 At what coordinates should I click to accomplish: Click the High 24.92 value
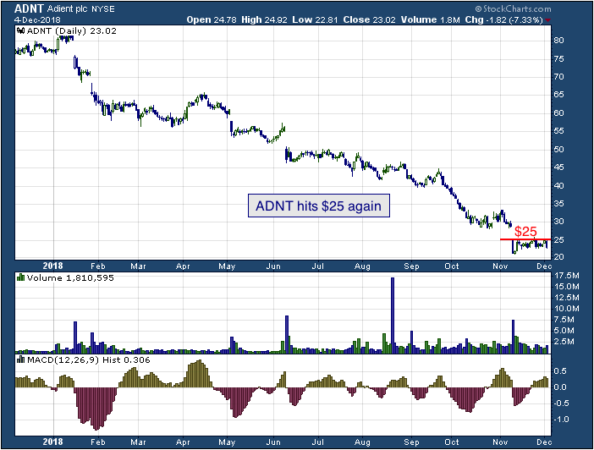click(x=264, y=20)
